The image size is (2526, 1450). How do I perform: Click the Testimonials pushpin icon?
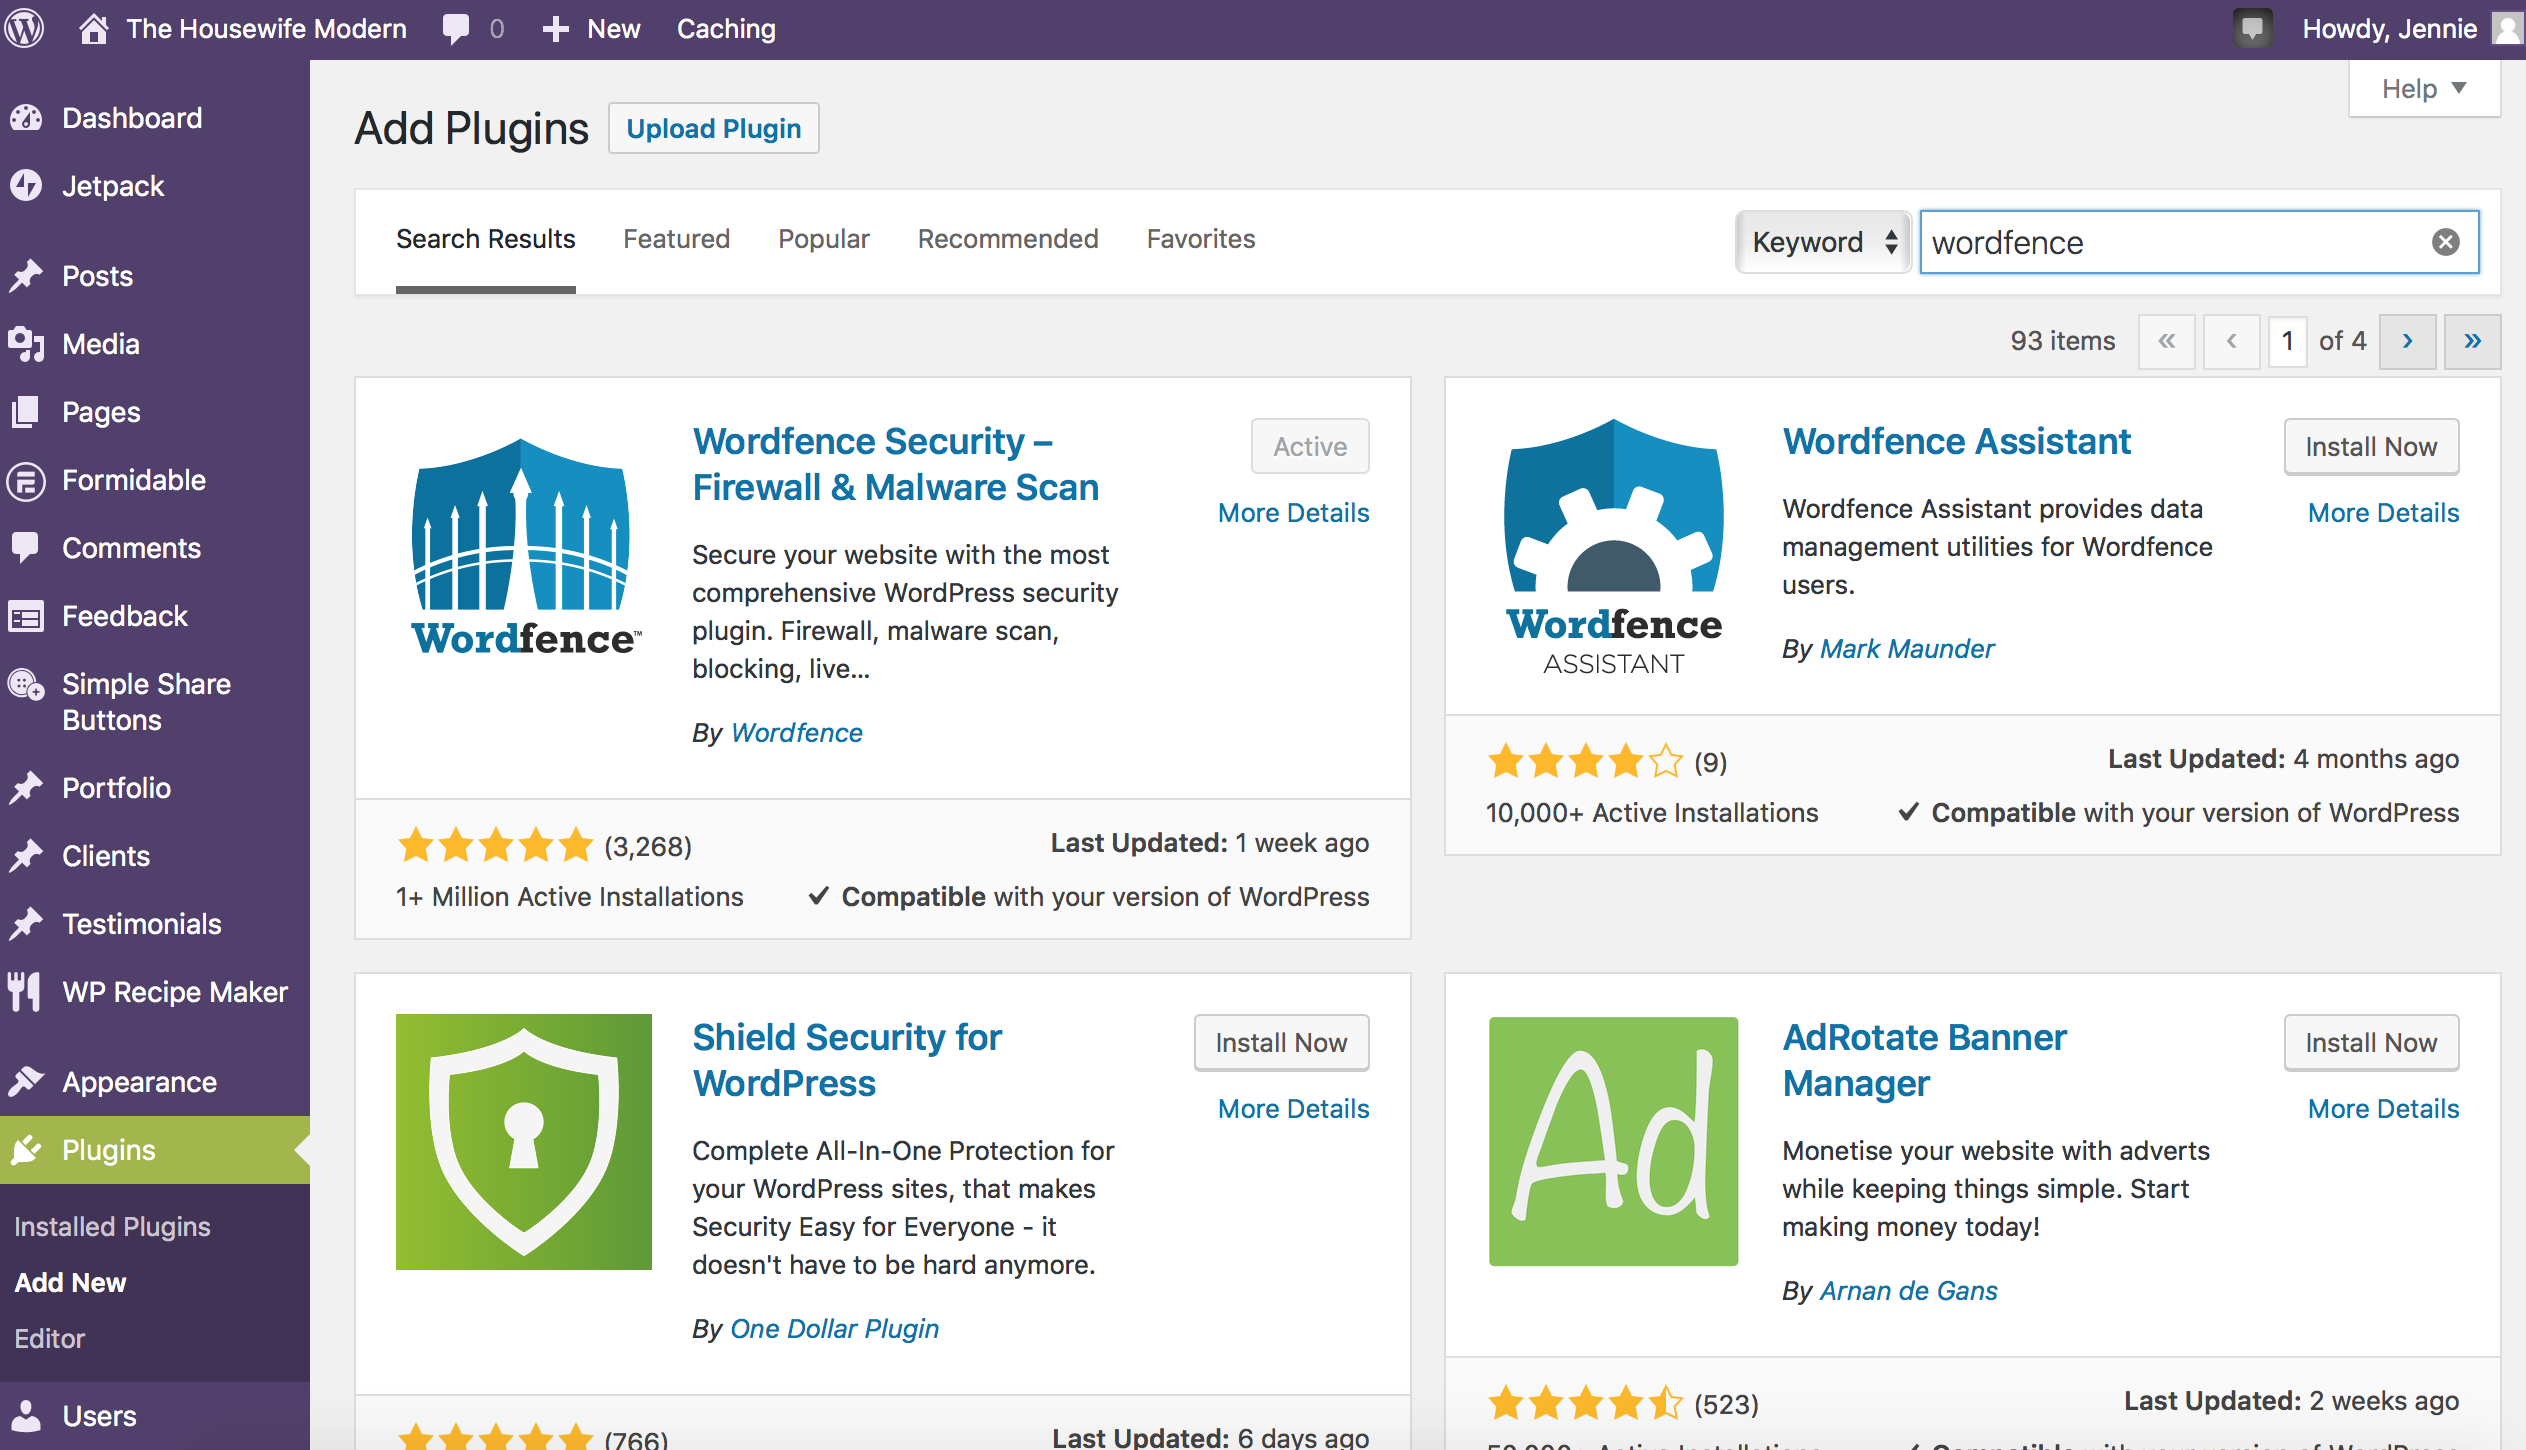pos(26,924)
